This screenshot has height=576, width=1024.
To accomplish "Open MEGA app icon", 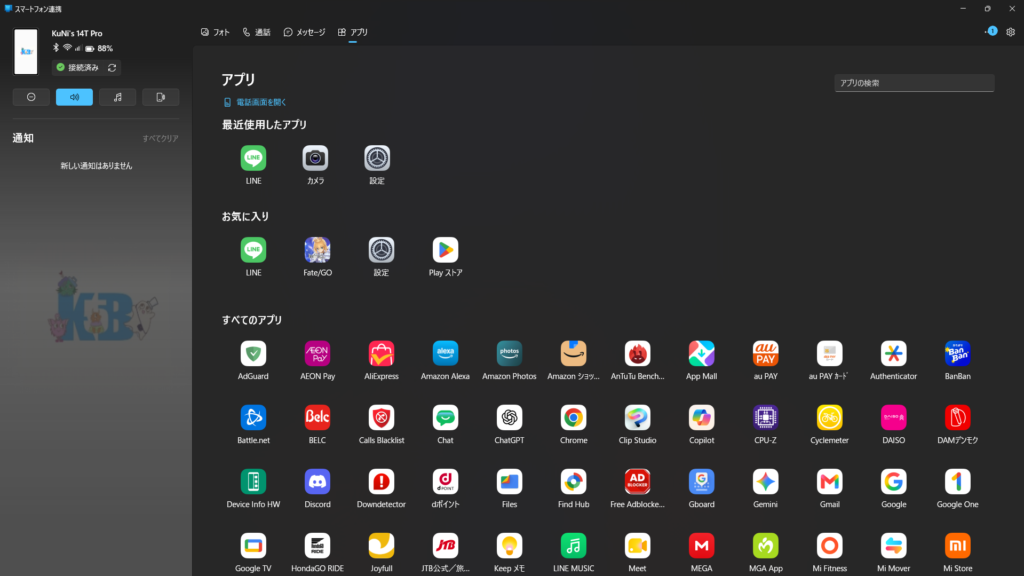I will (x=701, y=545).
